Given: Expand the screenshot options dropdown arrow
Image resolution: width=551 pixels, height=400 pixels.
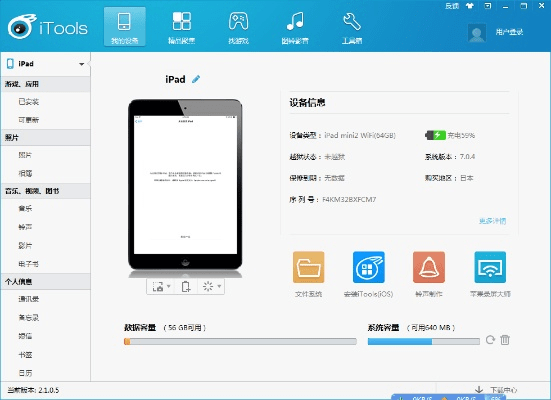Looking at the screenshot, I should point(169,286).
